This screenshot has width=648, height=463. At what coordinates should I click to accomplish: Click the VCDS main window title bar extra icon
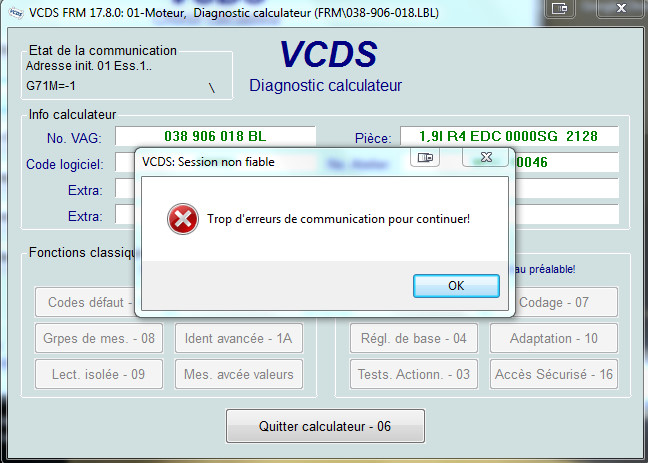(560, 8)
